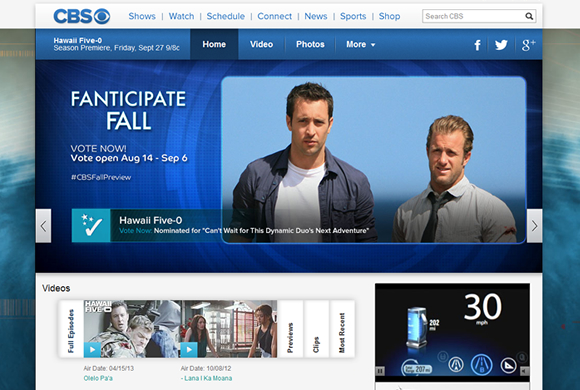Expand the More dropdown menu
The image size is (580, 390).
coord(361,44)
